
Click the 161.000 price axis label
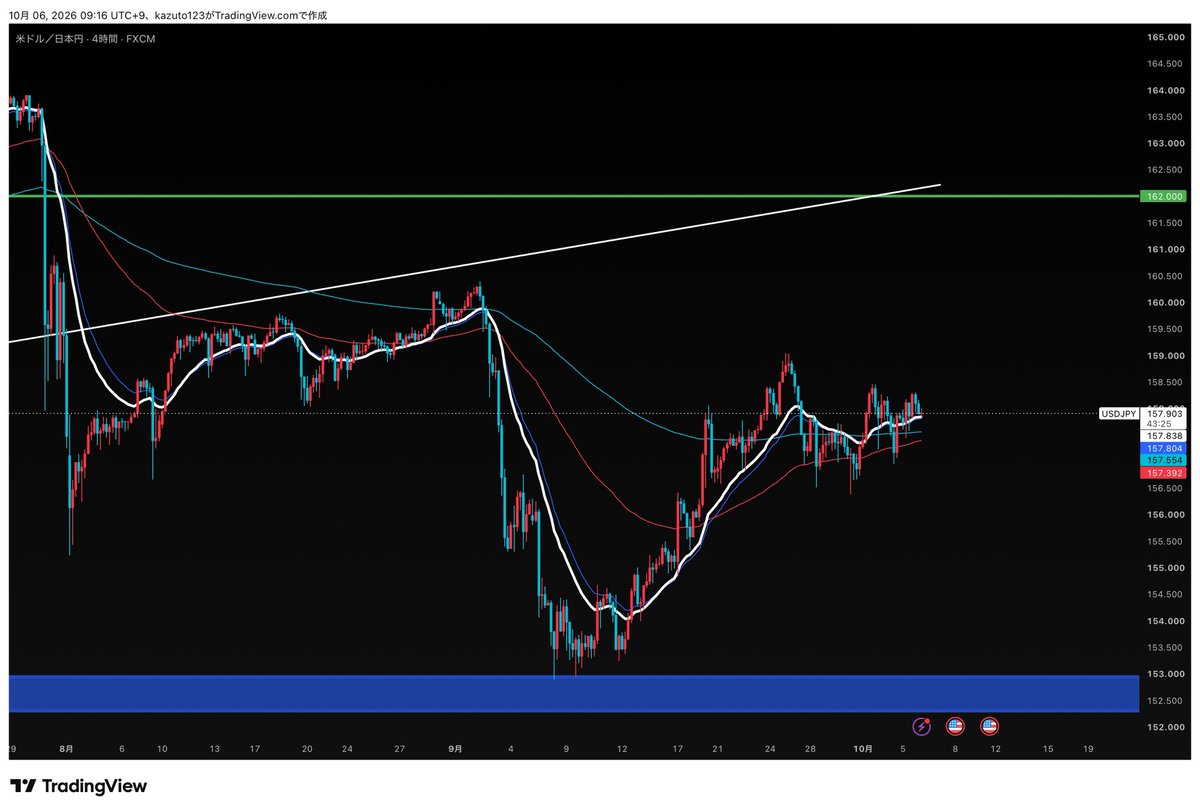click(x=1165, y=249)
